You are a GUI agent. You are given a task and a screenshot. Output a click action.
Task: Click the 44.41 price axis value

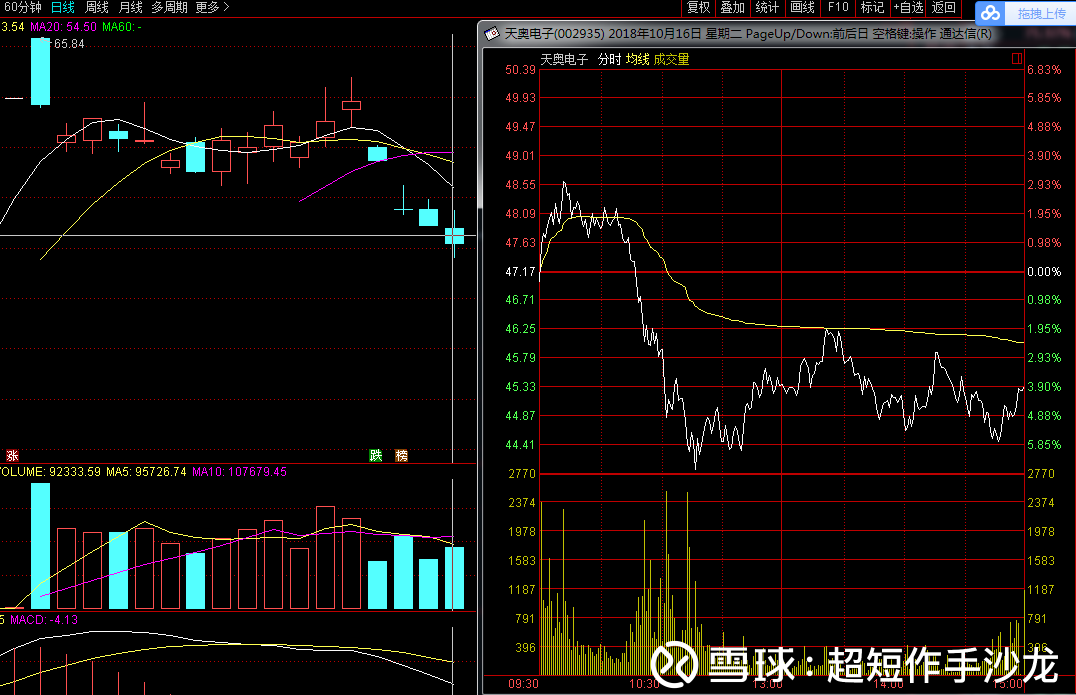[520, 445]
